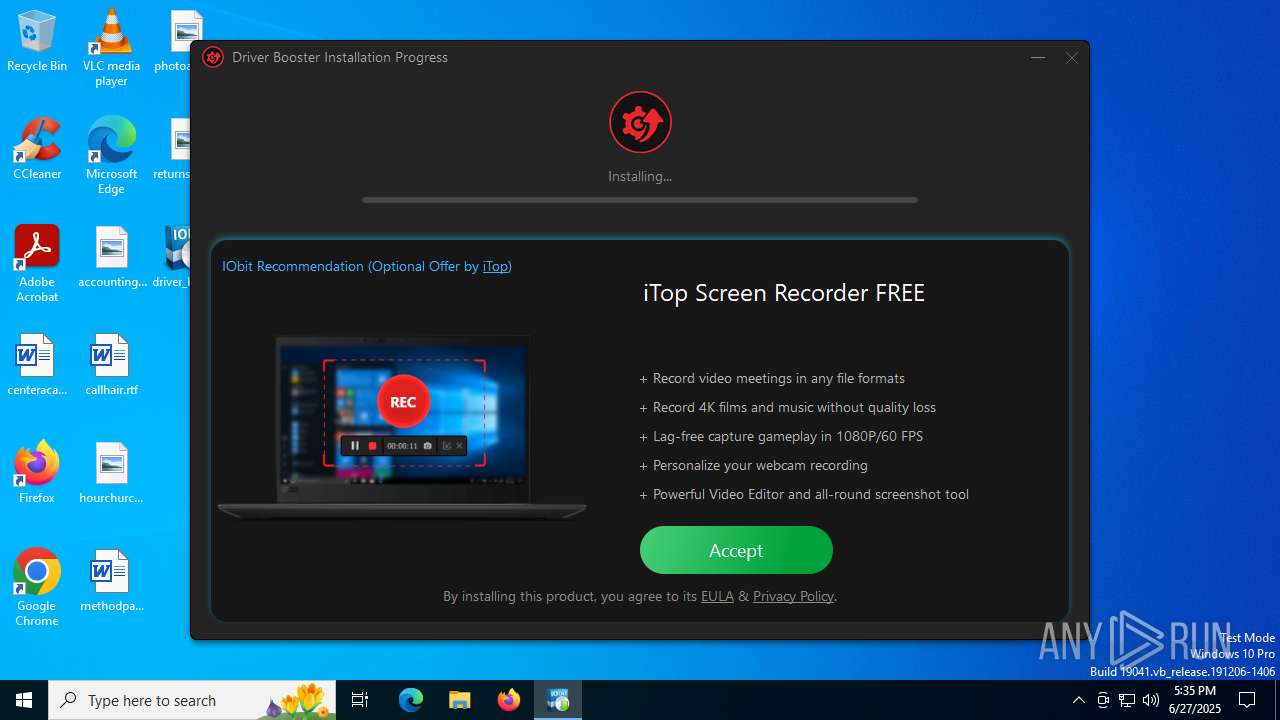Open the Windows Start menu
Image resolution: width=1280 pixels, height=720 pixels.
pos(24,700)
